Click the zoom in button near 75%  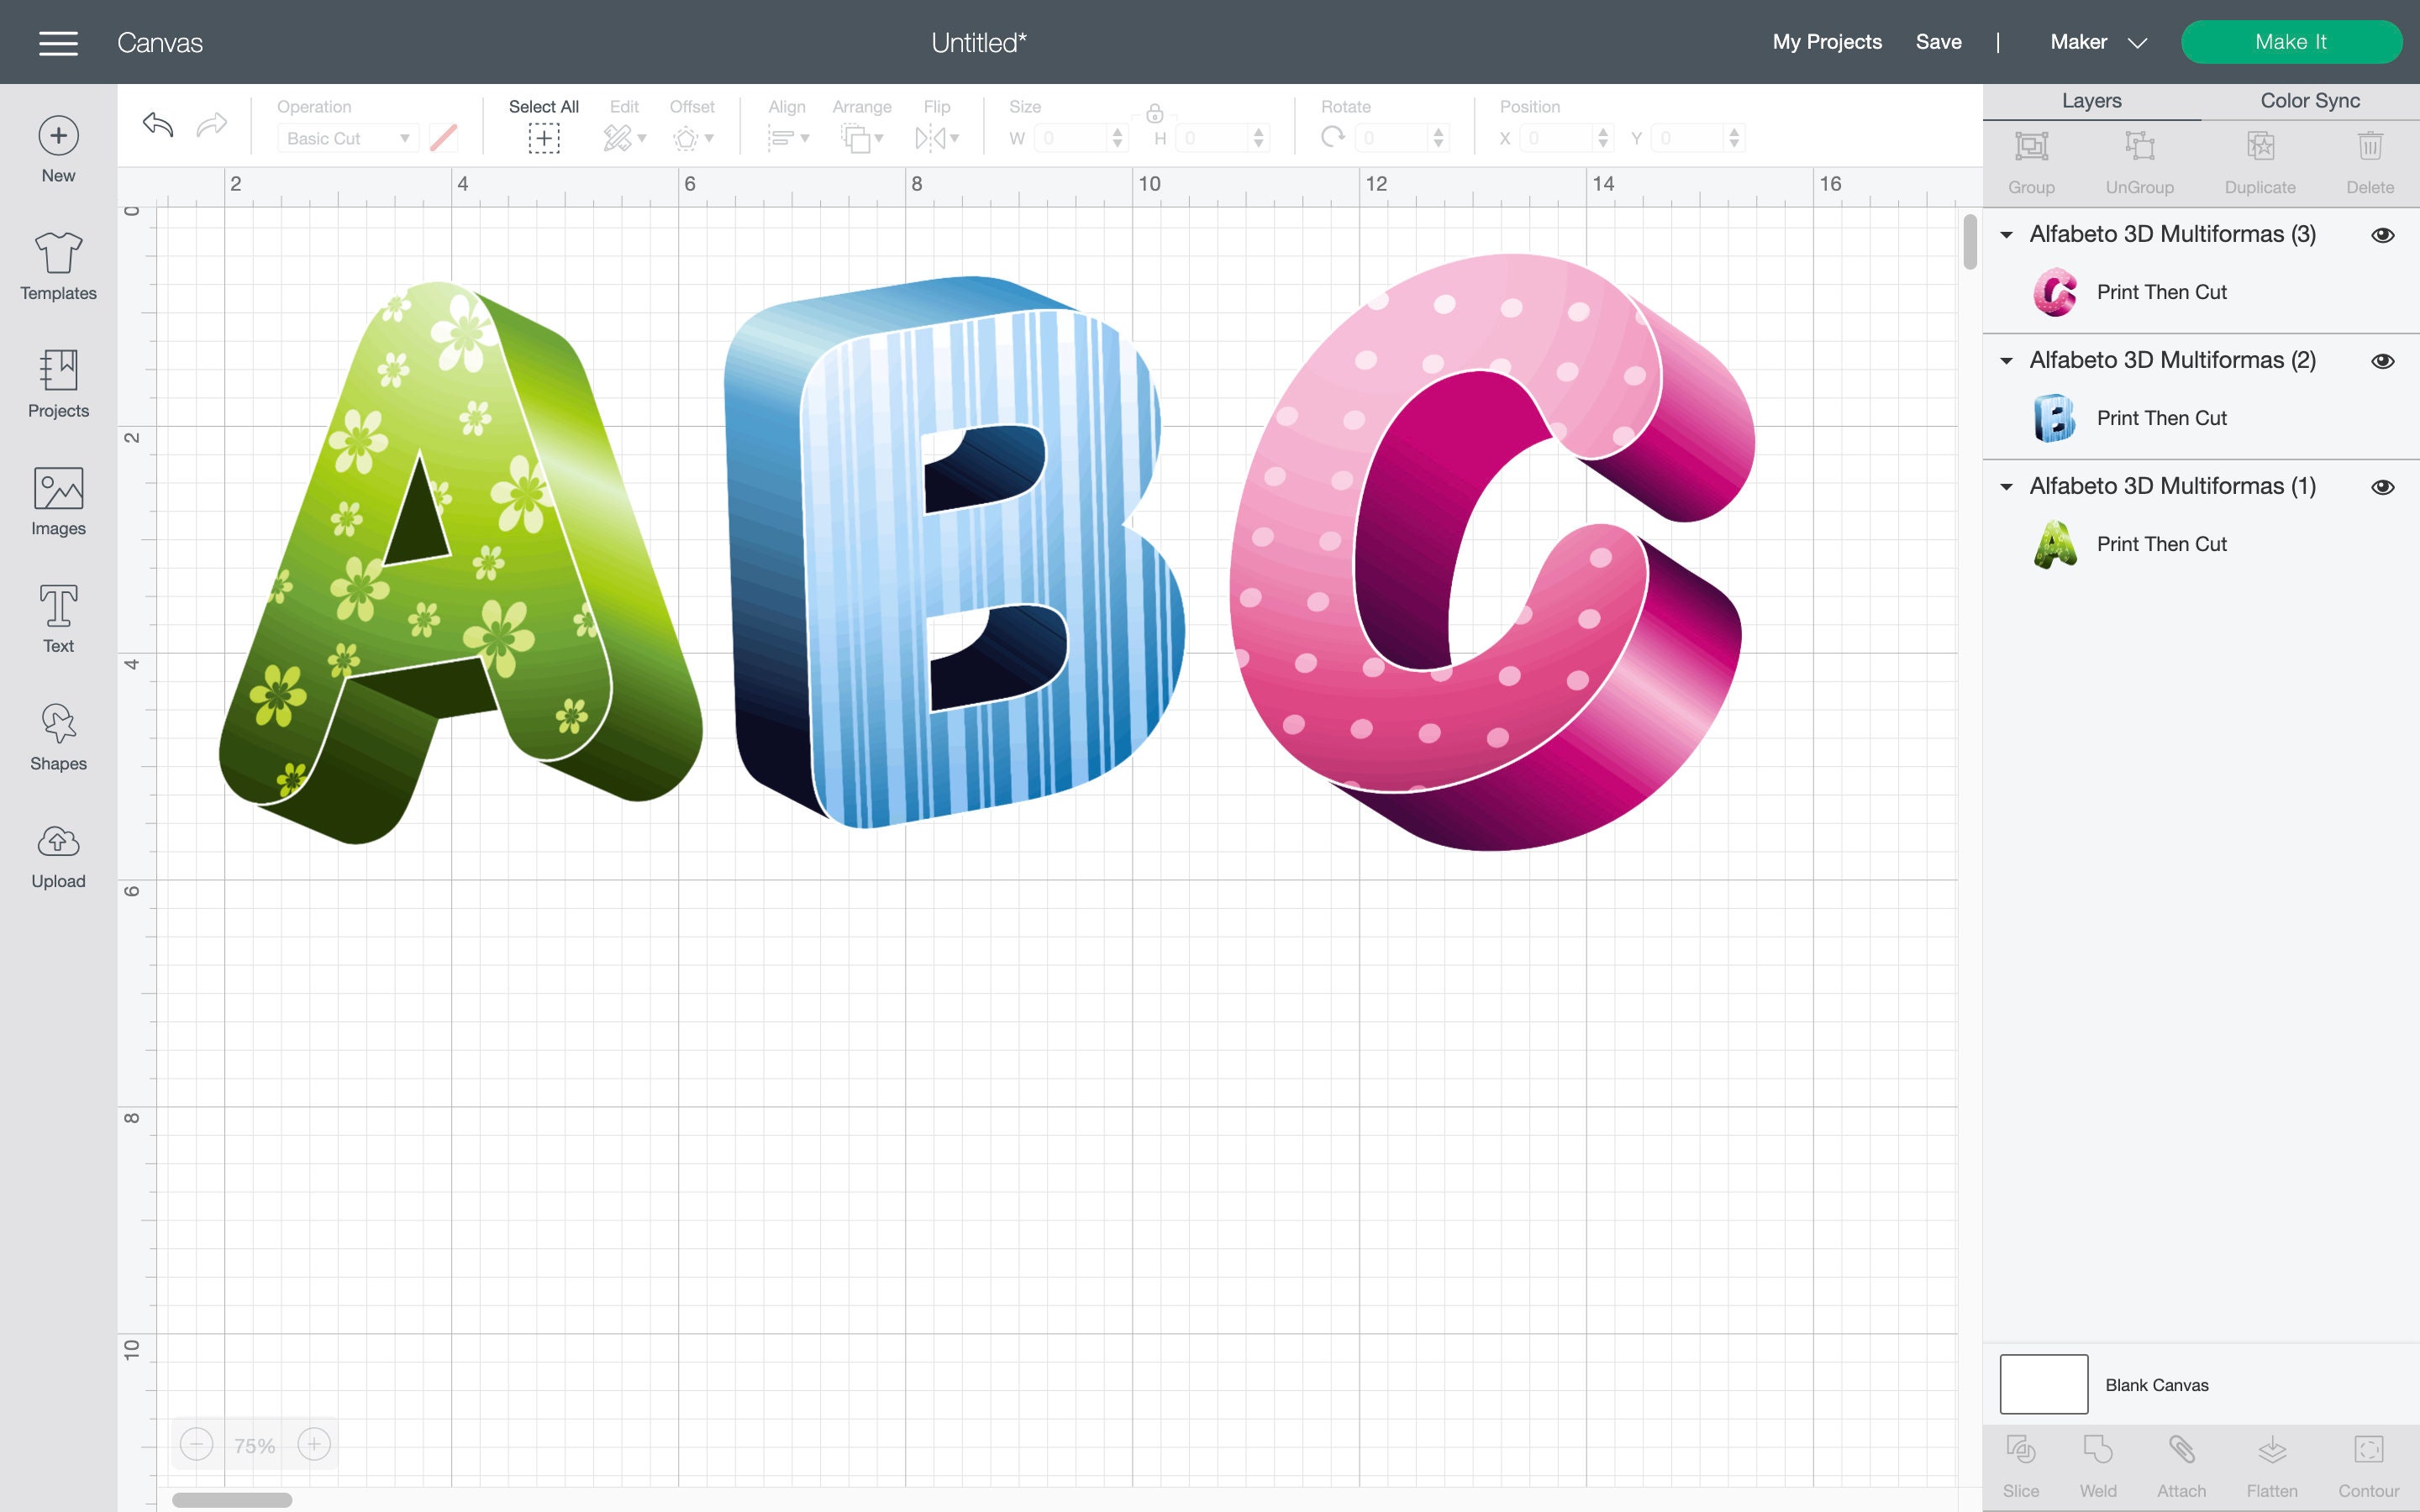click(x=314, y=1443)
